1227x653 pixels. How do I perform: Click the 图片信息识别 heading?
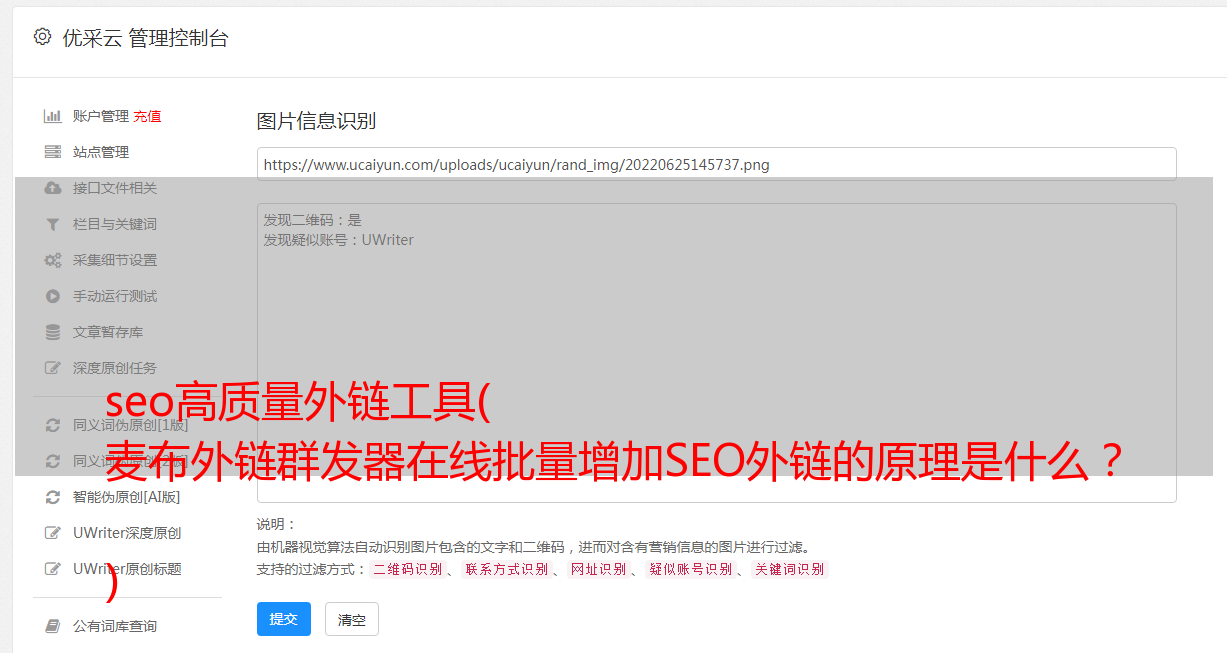(x=316, y=121)
